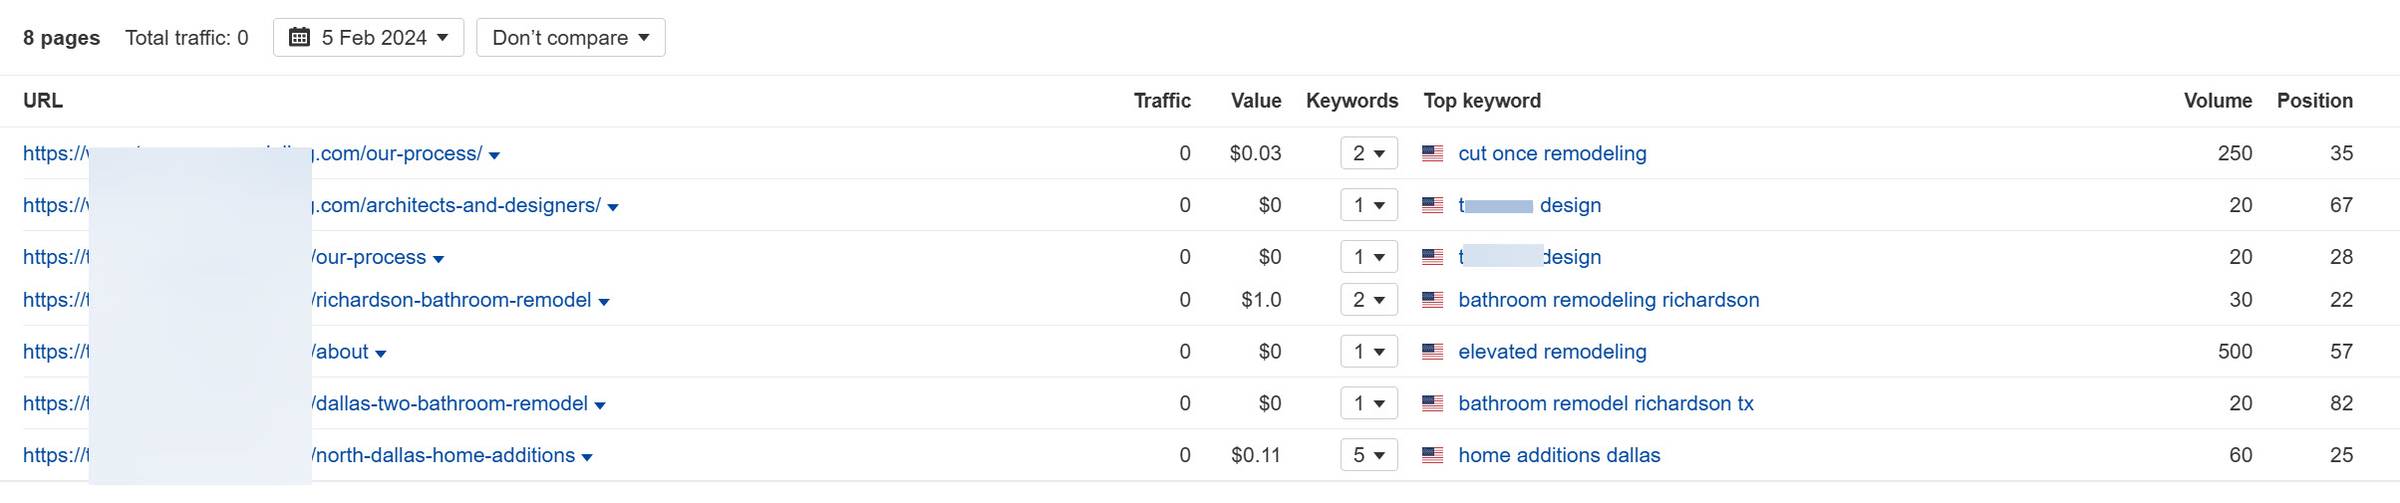Sort table by Traffic column

[x=1162, y=101]
